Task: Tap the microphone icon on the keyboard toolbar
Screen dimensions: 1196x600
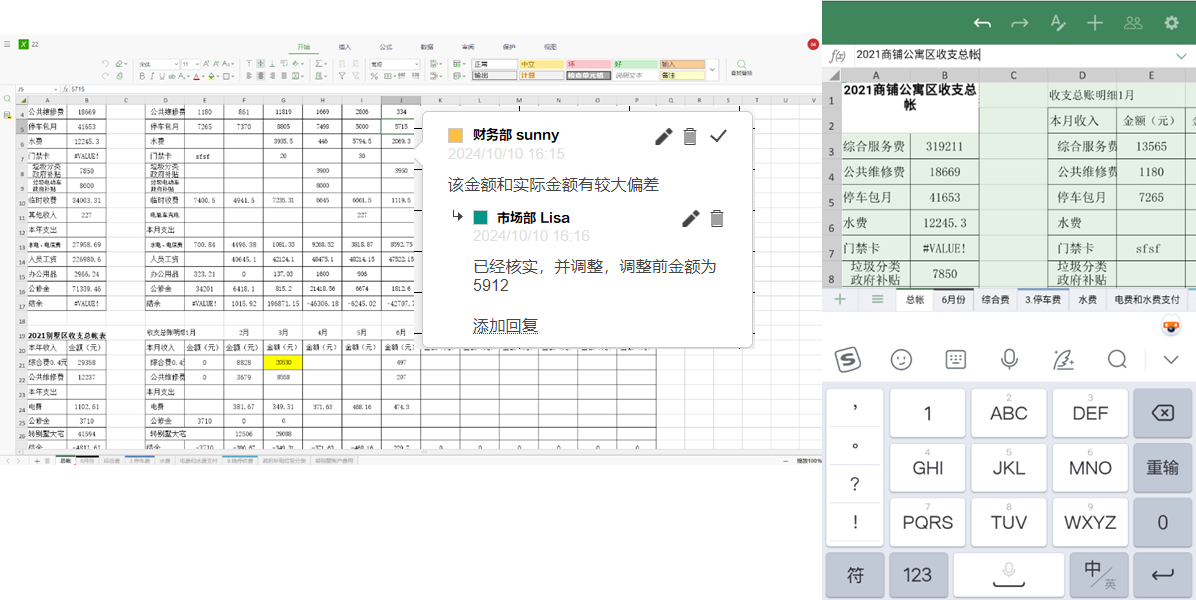Action: (x=1009, y=359)
